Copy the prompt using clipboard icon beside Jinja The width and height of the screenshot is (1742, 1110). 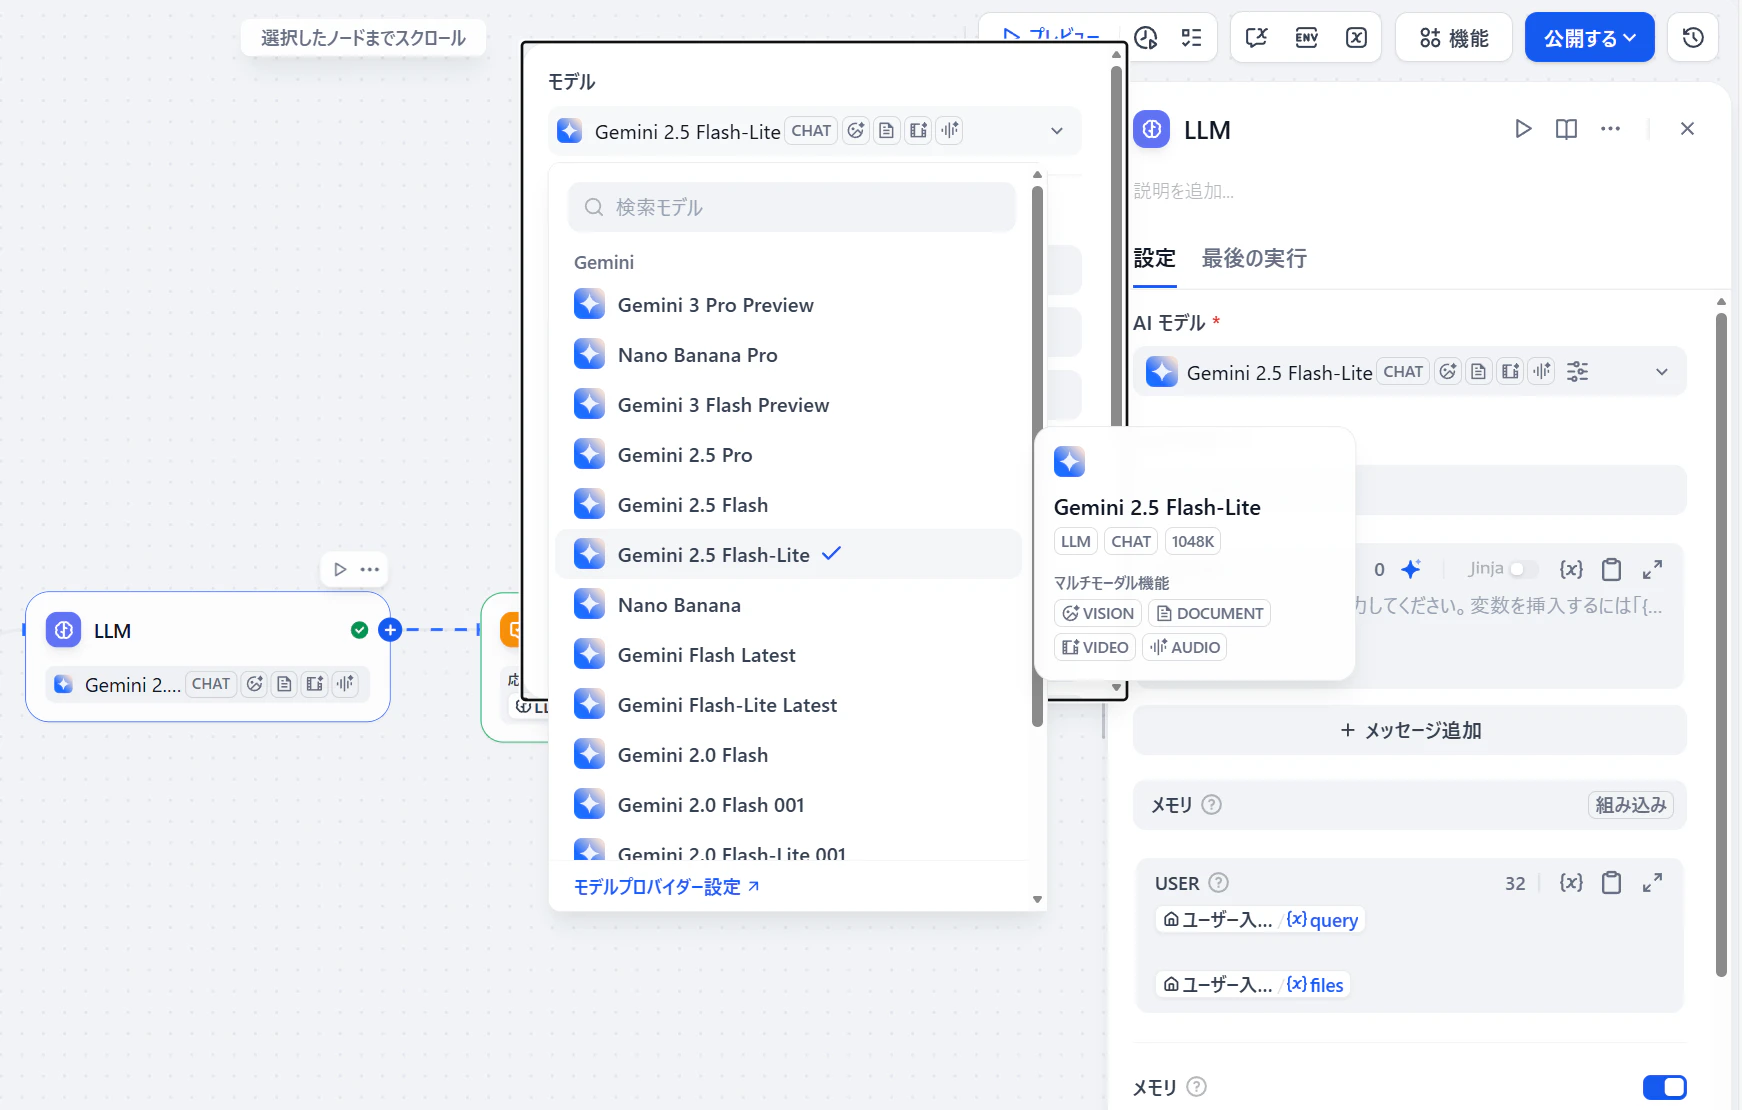(1611, 569)
